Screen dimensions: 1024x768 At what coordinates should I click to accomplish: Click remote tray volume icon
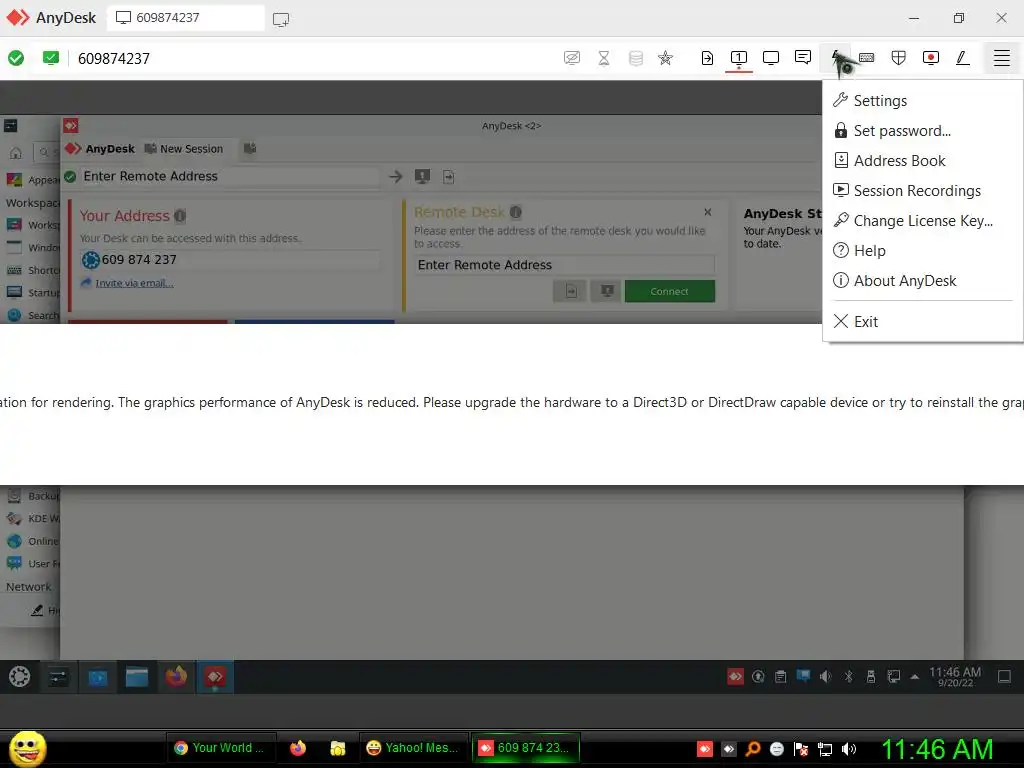pos(825,677)
